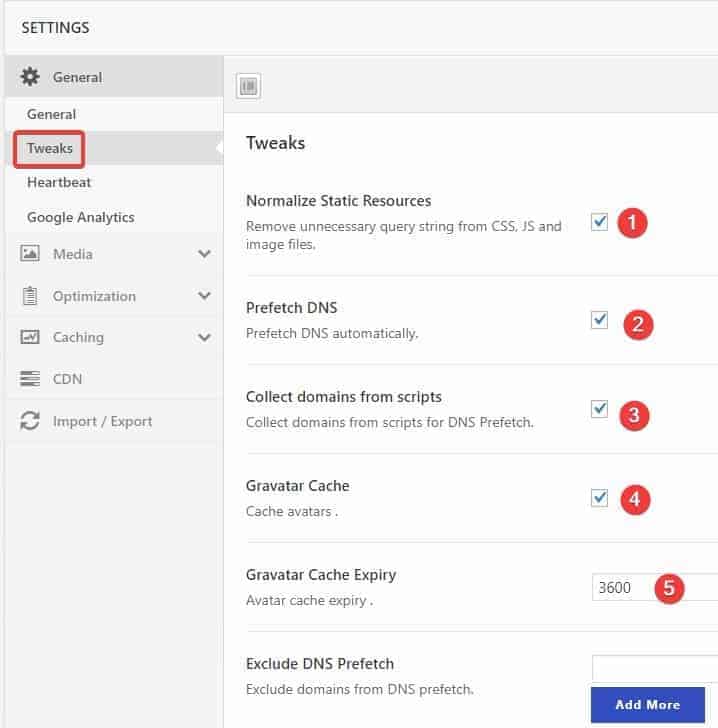Open the Optimization settings section
The image size is (718, 728).
(x=114, y=296)
